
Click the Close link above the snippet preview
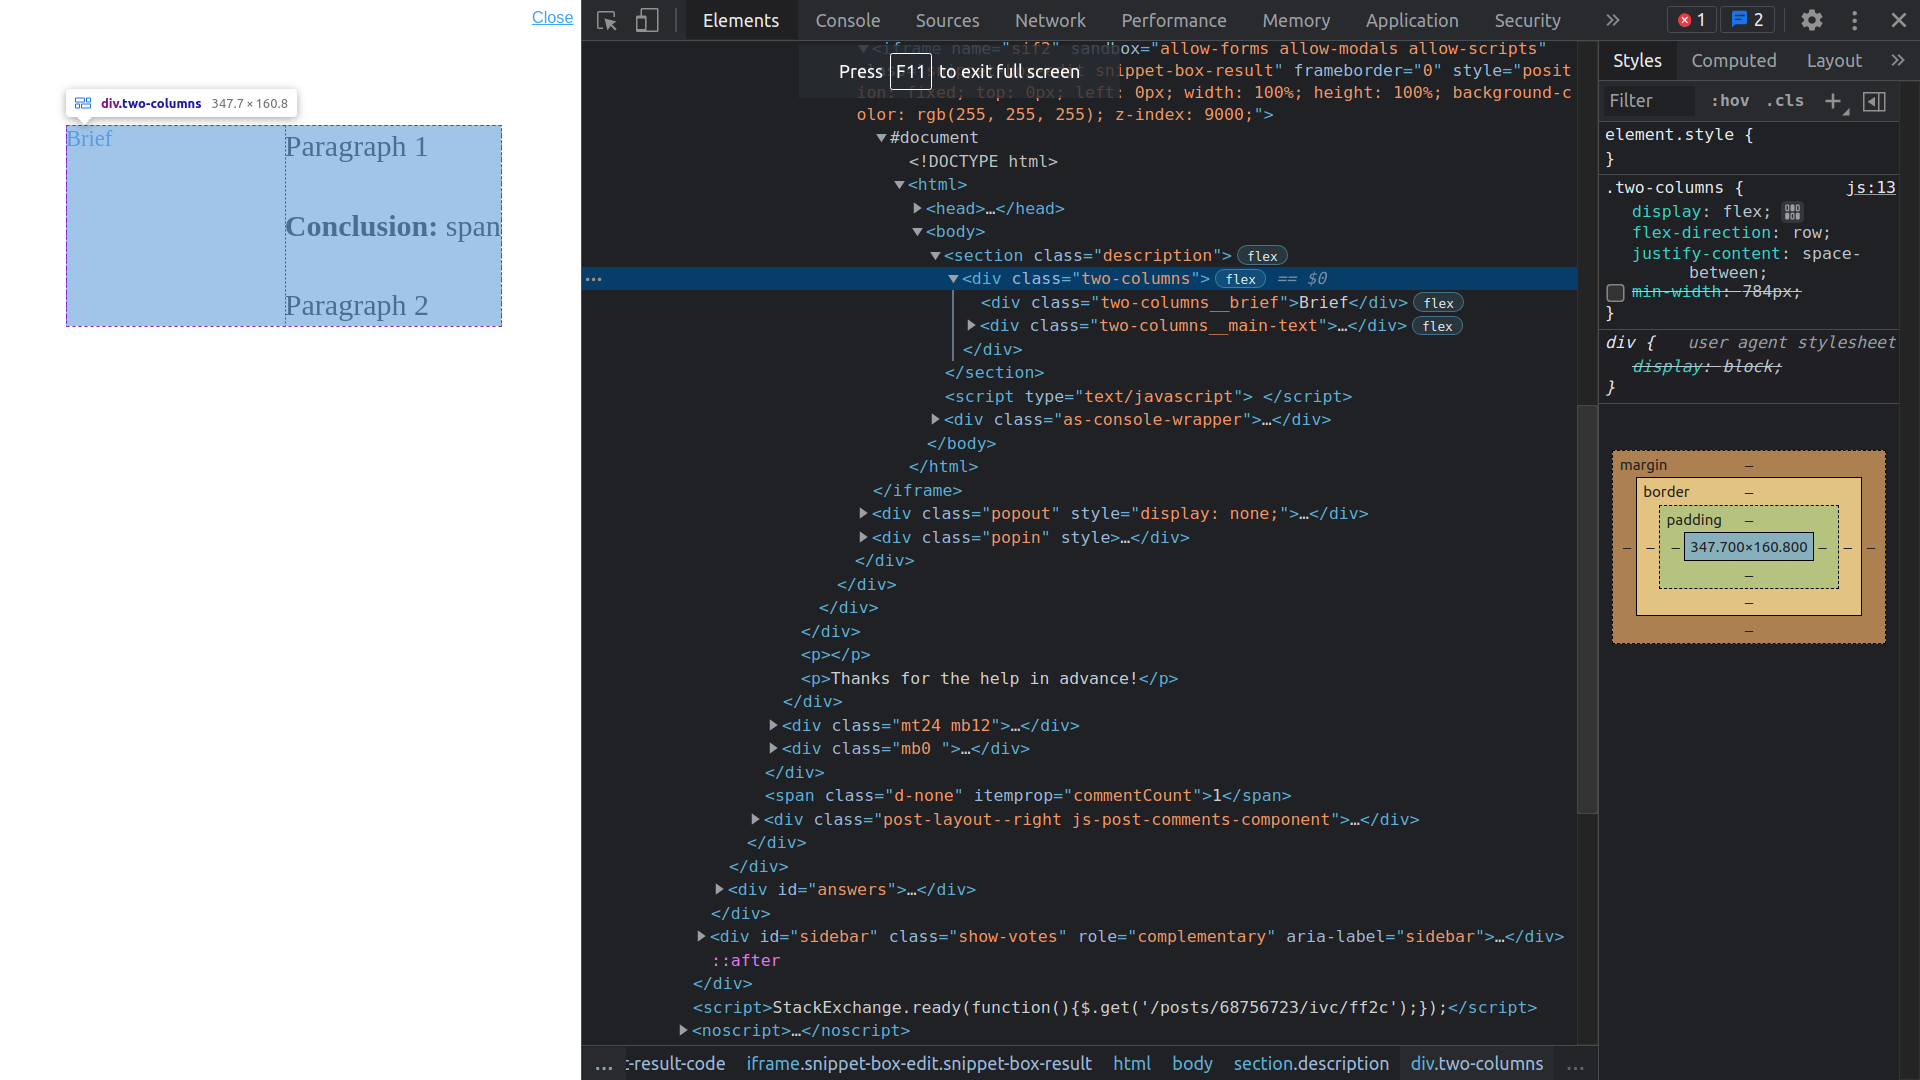pyautogui.click(x=552, y=17)
